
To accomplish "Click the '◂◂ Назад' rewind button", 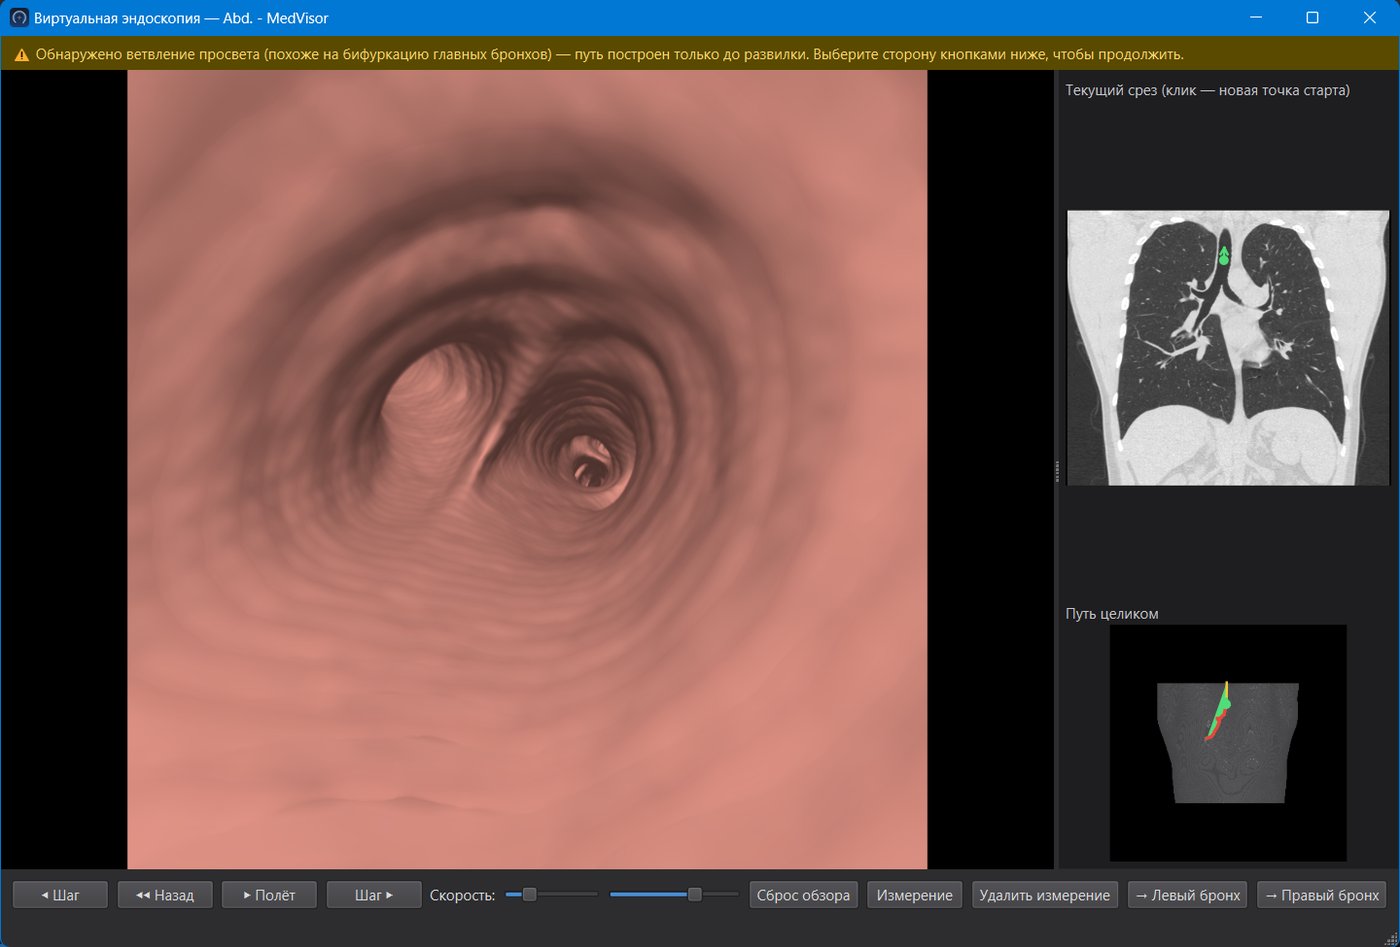I will (x=165, y=895).
